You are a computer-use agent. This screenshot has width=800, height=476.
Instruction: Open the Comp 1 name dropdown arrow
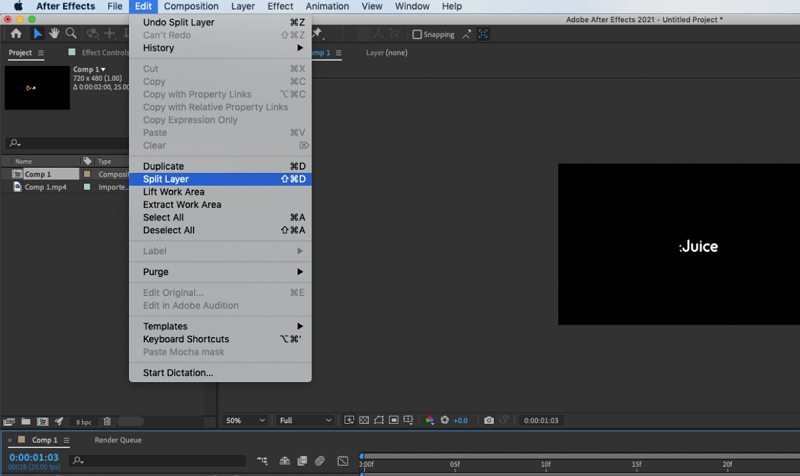pos(103,69)
